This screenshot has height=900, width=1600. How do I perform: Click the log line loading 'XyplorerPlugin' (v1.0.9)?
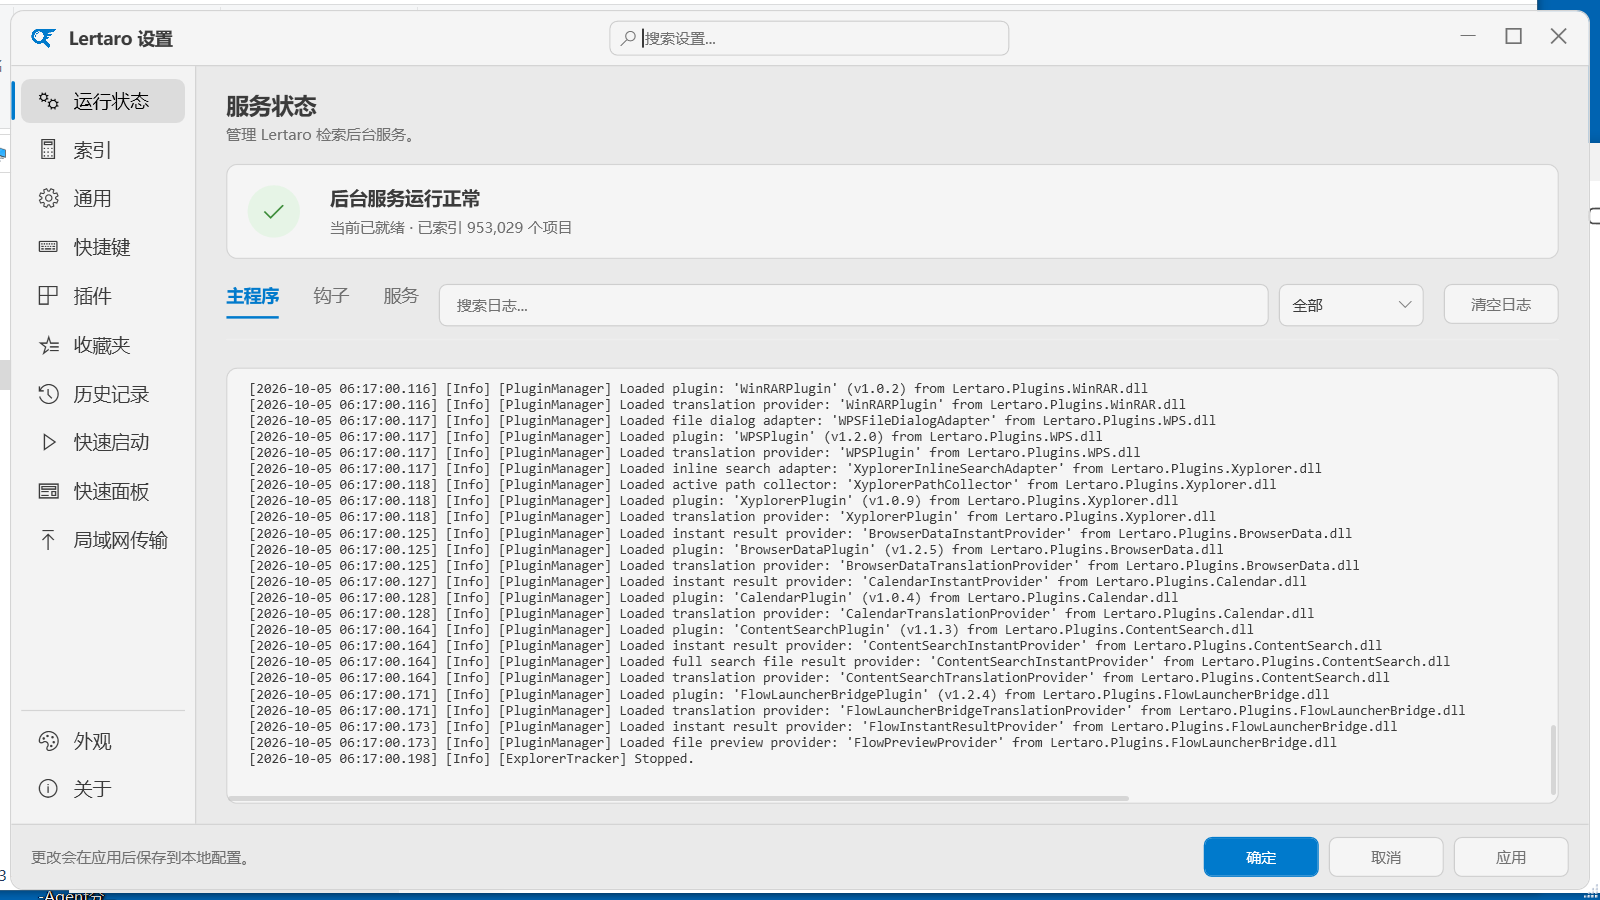713,501
